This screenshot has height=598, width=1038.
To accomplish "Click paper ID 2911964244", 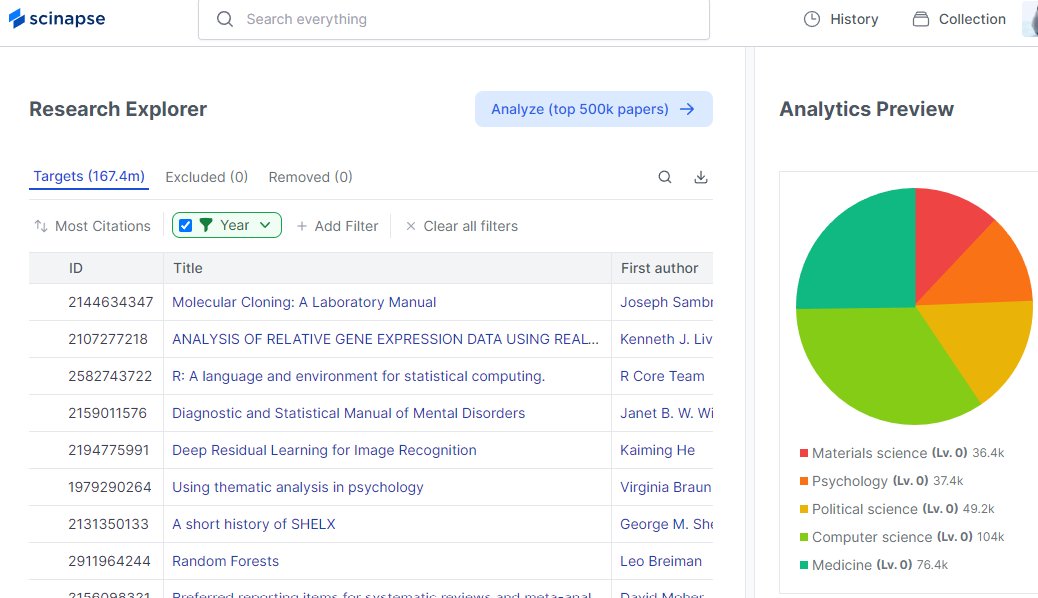I will [x=109, y=561].
